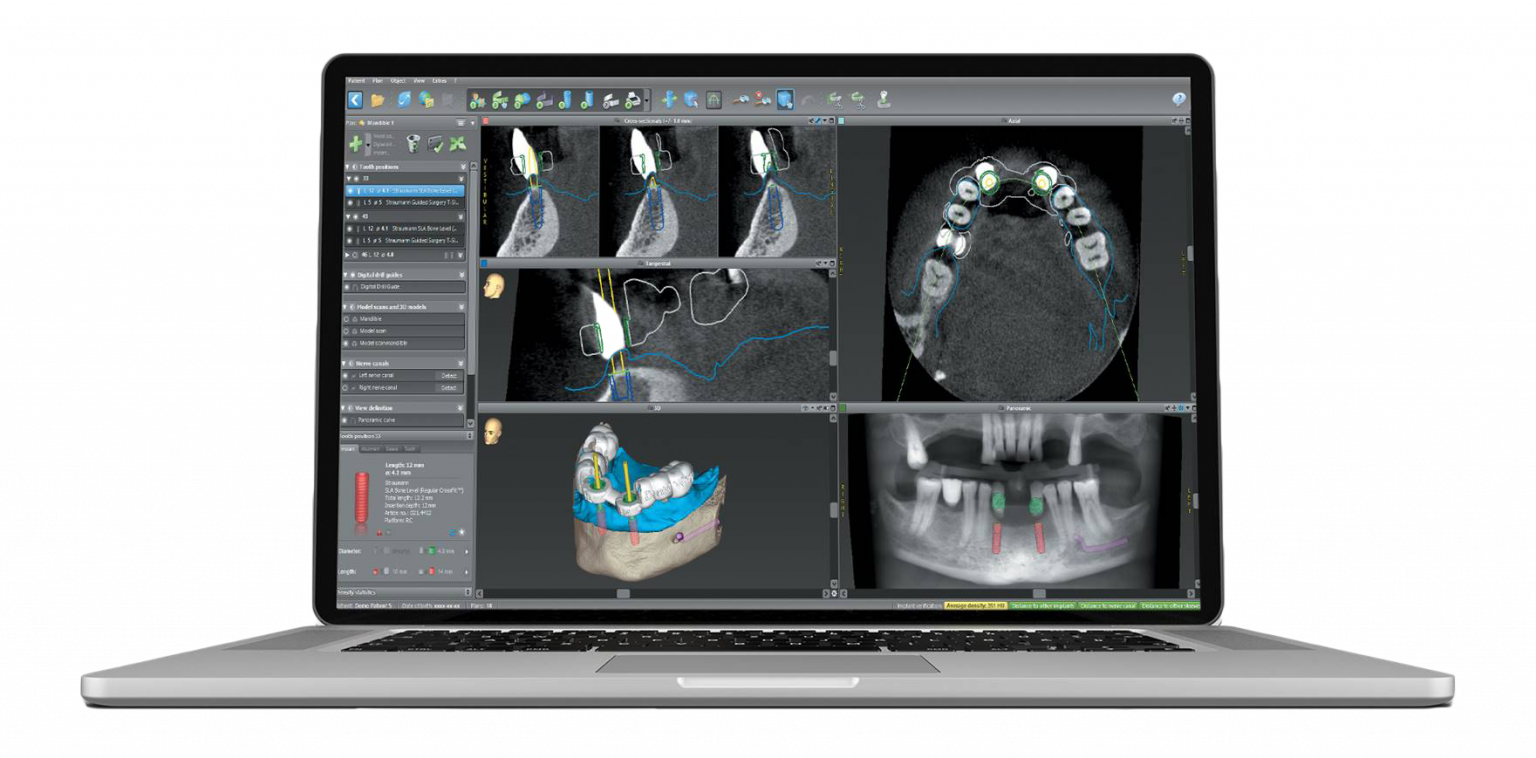Viewport: 1536px width, 758px height.
Task: Toggle visibility of Digital Drill Guide row
Action: point(346,286)
